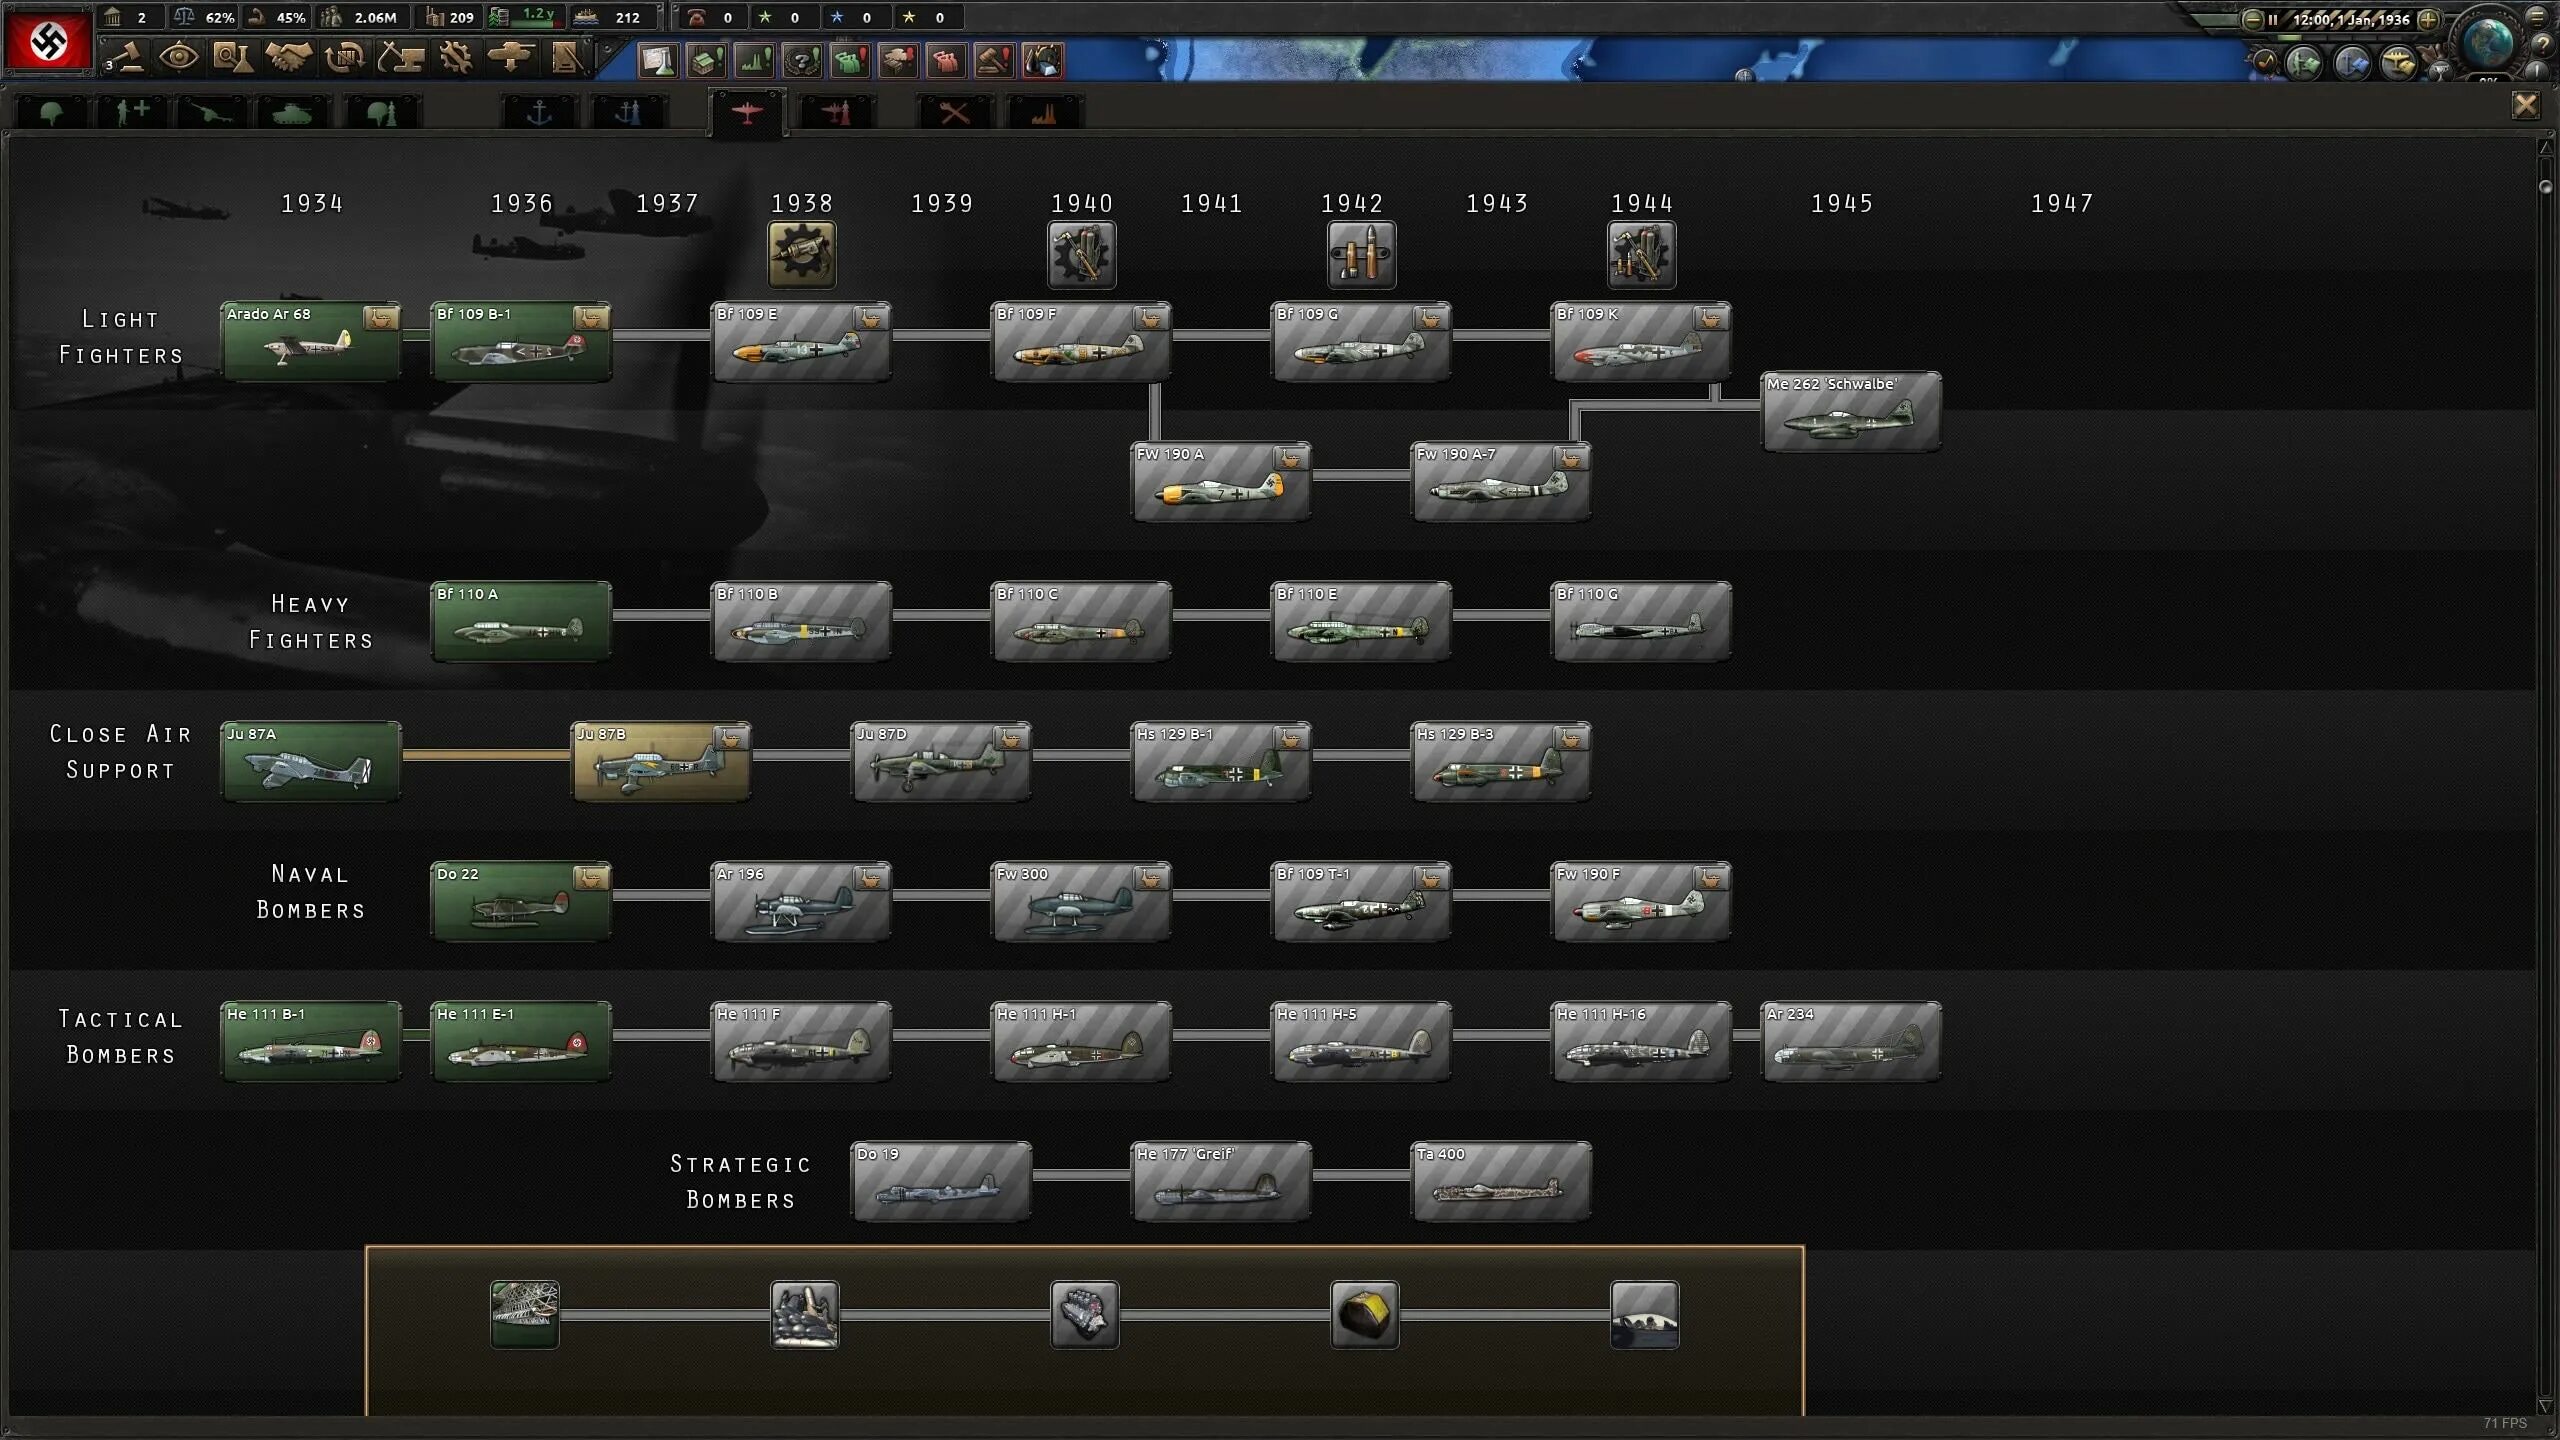Decrease game speed with minus button
2560x1440 pixels.
click(2252, 20)
